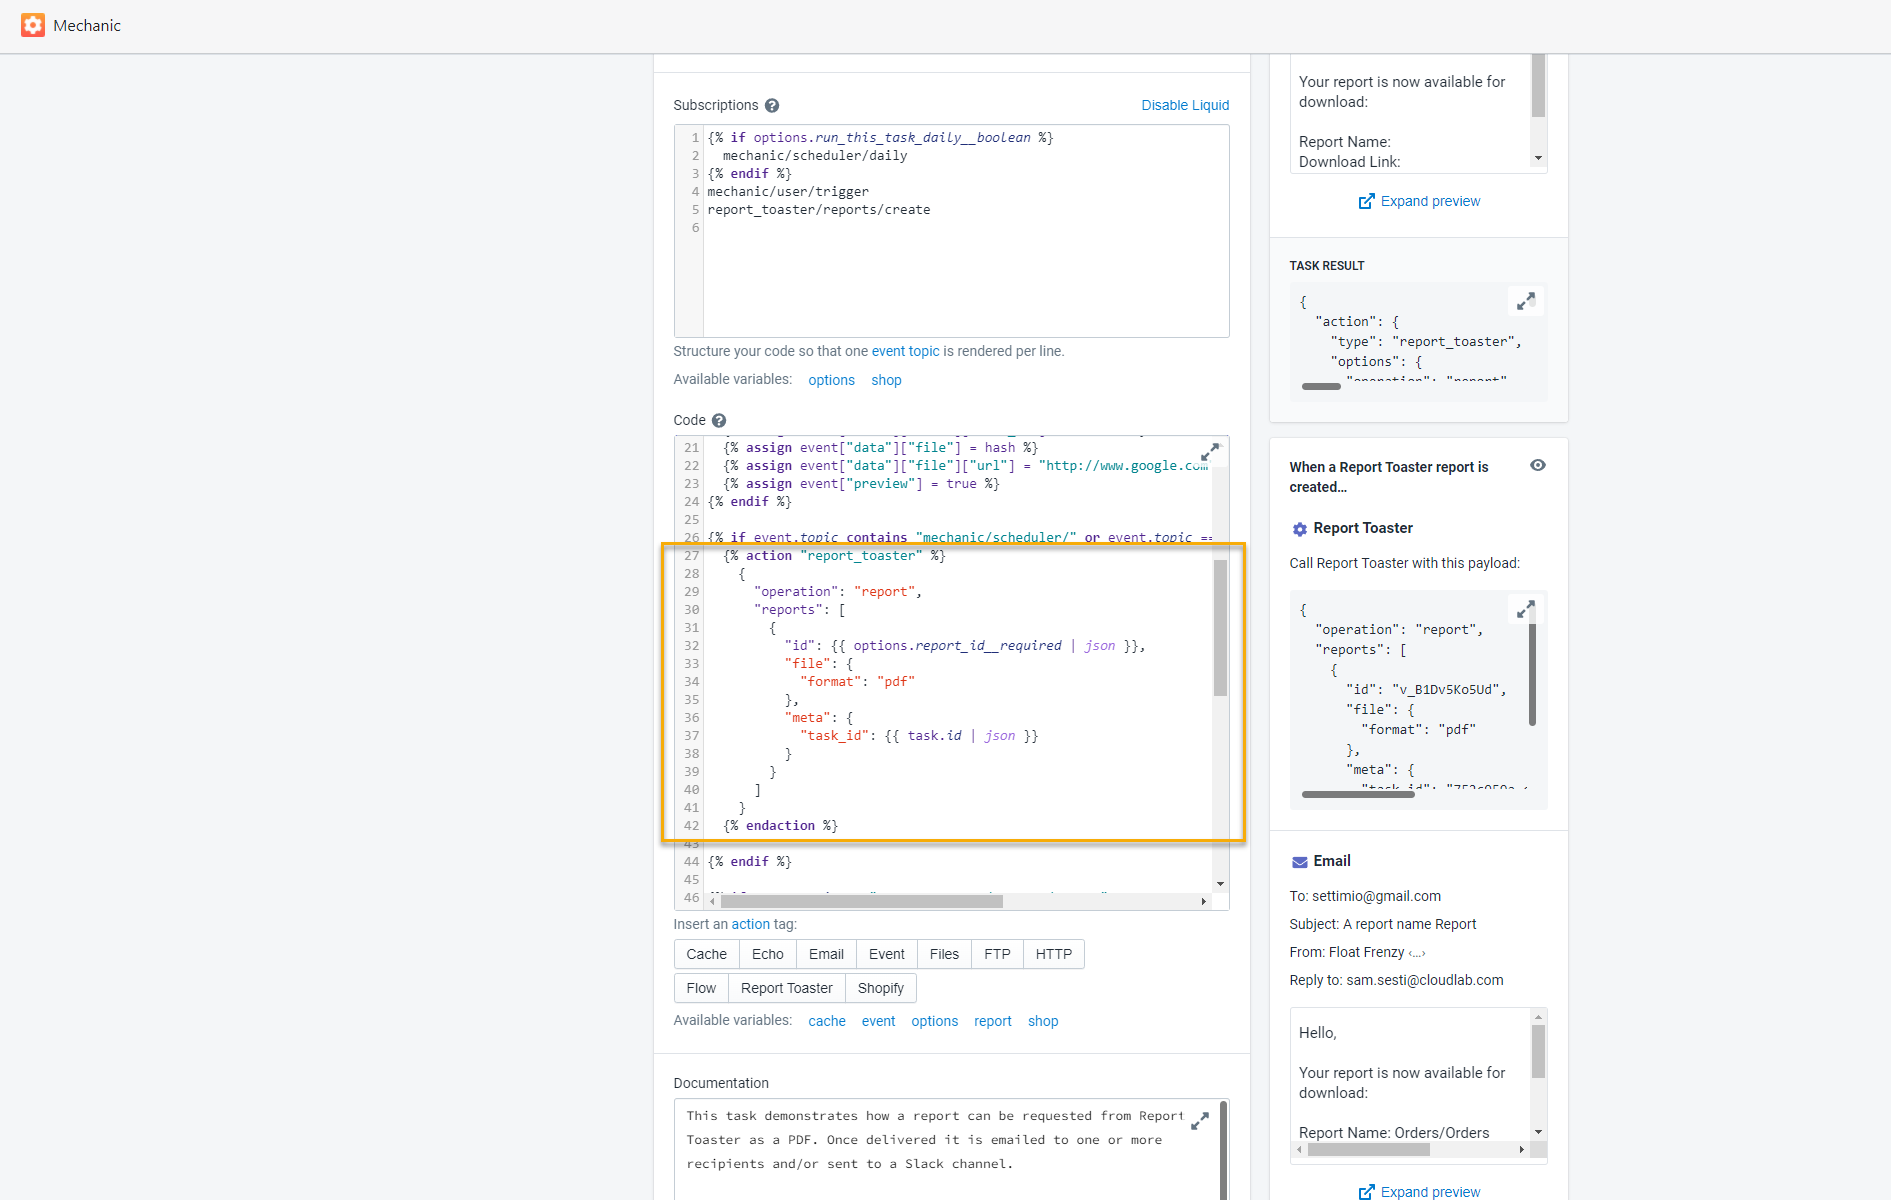The height and width of the screenshot is (1200, 1891).
Task: Expand the From address details ellipsis
Action: point(1417,953)
